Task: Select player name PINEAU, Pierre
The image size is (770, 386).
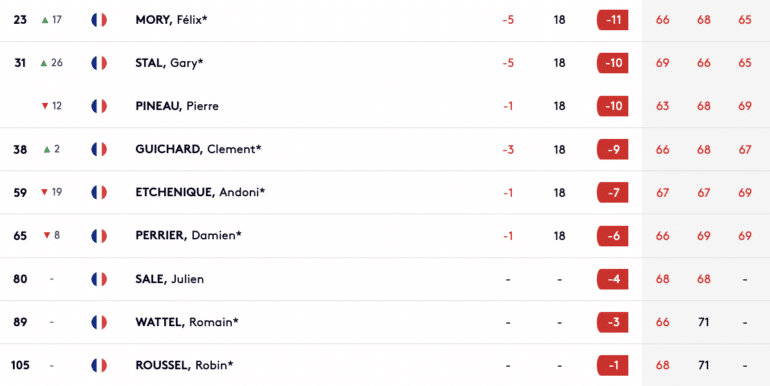Action: [x=177, y=106]
